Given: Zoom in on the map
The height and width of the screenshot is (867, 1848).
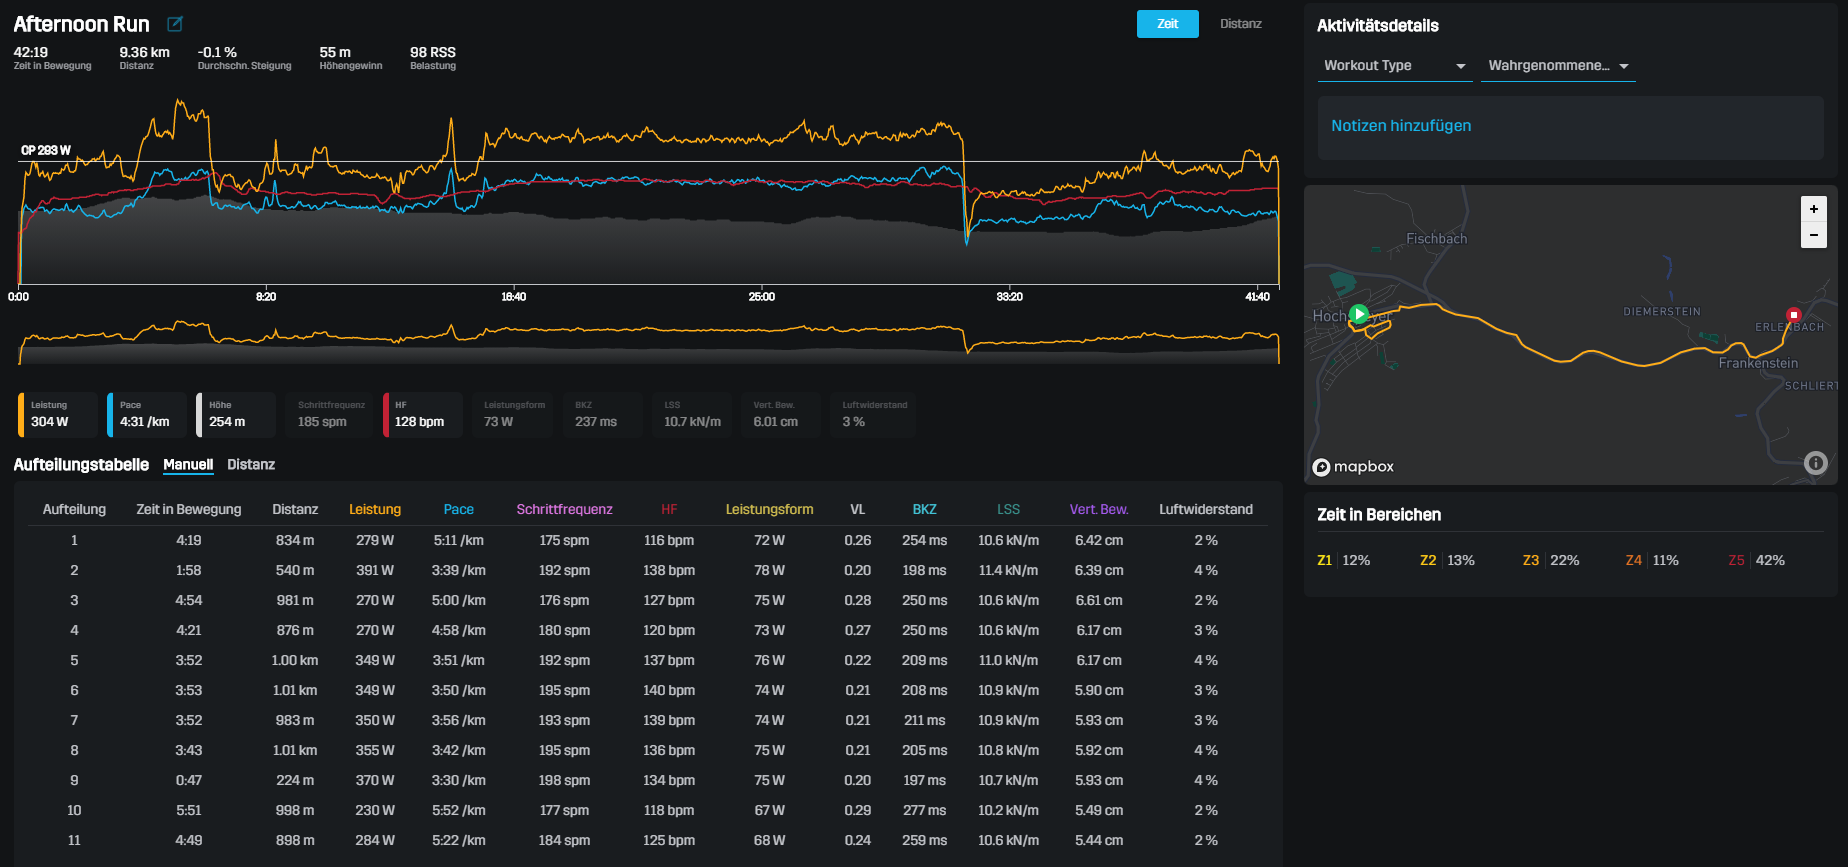Looking at the screenshot, I should [1813, 209].
